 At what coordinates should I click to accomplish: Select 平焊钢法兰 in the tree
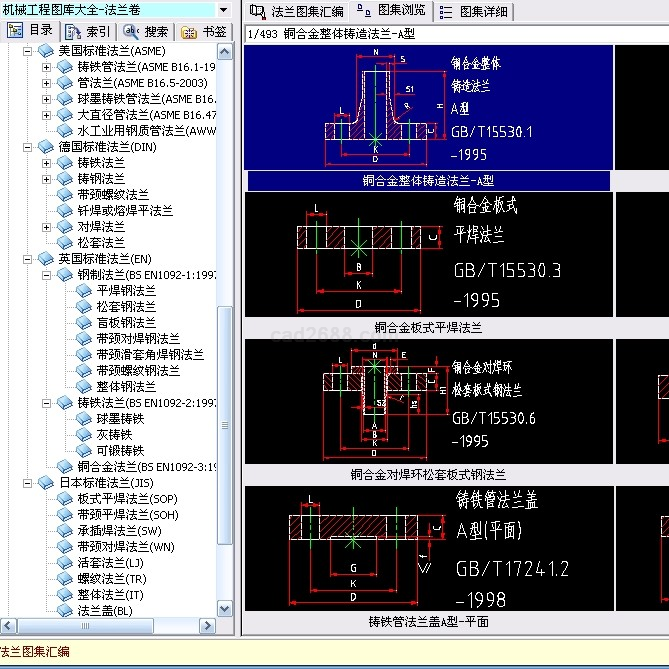pos(126,291)
